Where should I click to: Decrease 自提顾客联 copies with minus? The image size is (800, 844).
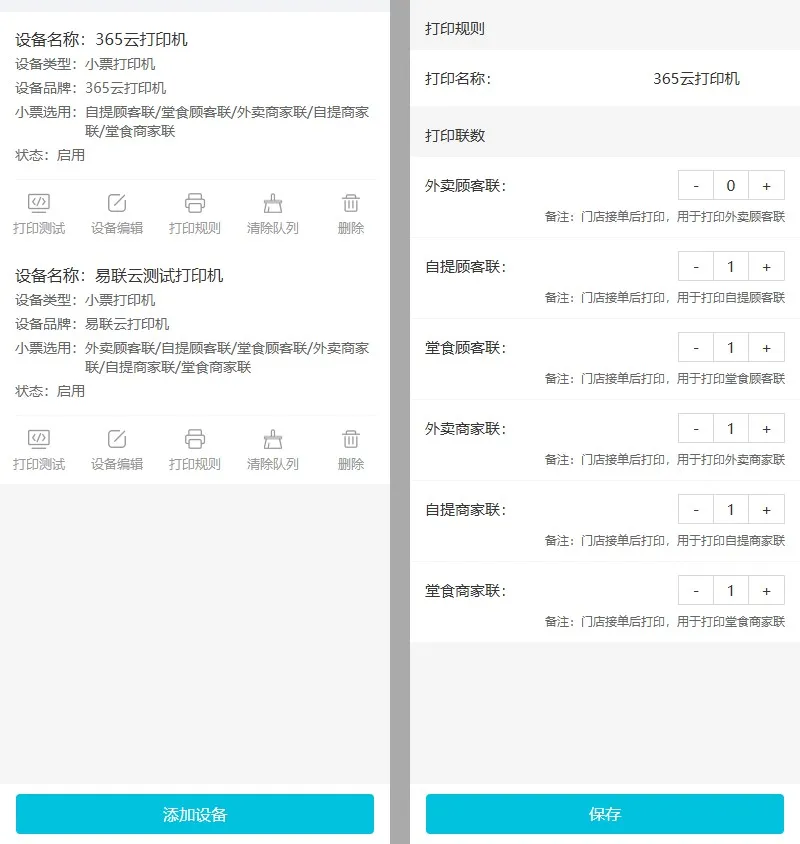click(x=696, y=266)
